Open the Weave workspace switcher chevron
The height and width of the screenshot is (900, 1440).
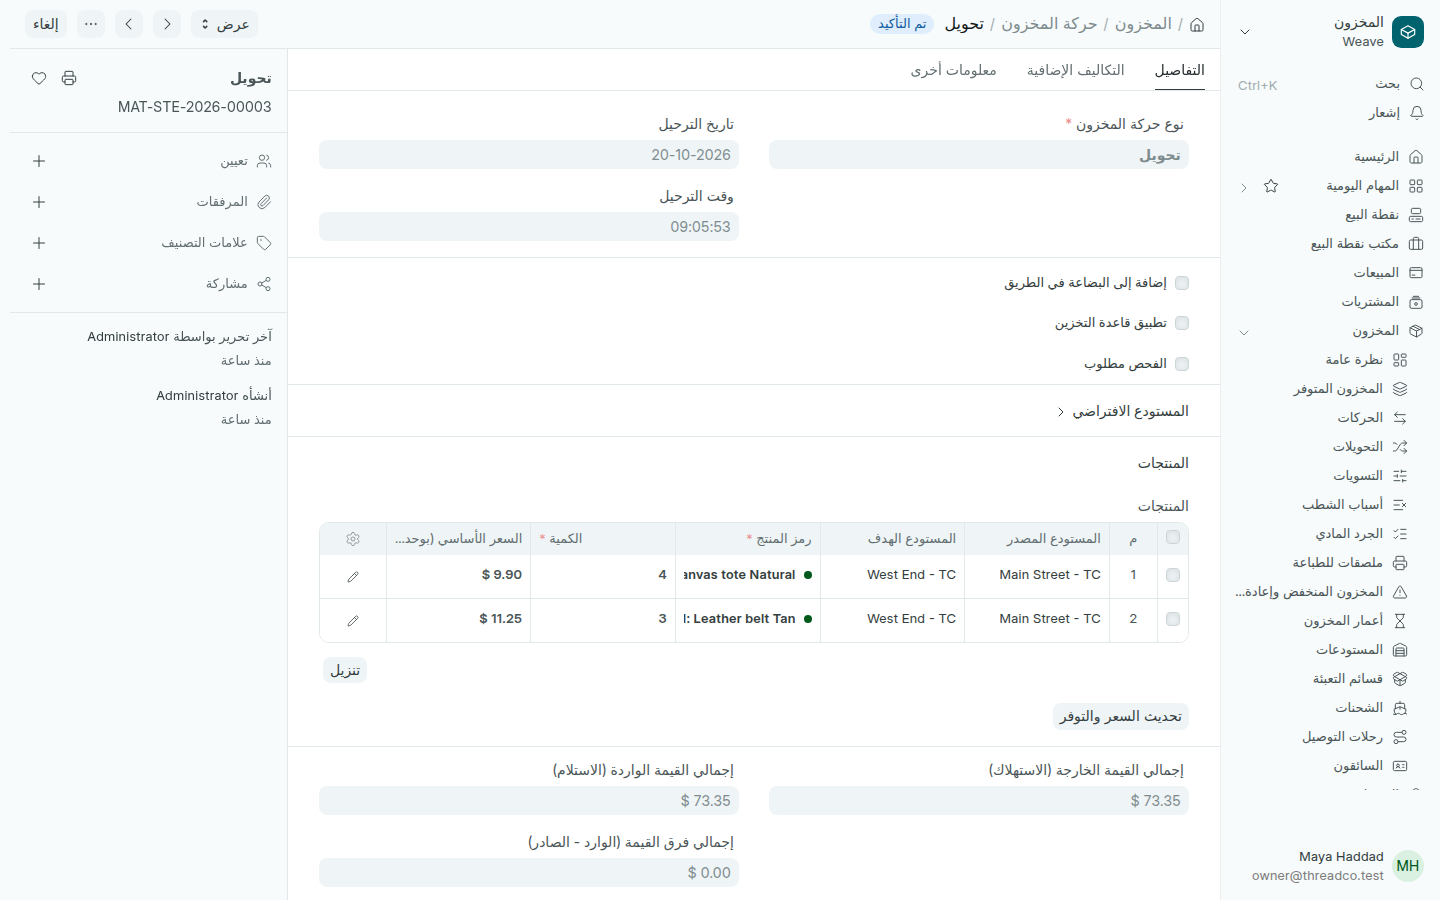(x=1245, y=32)
